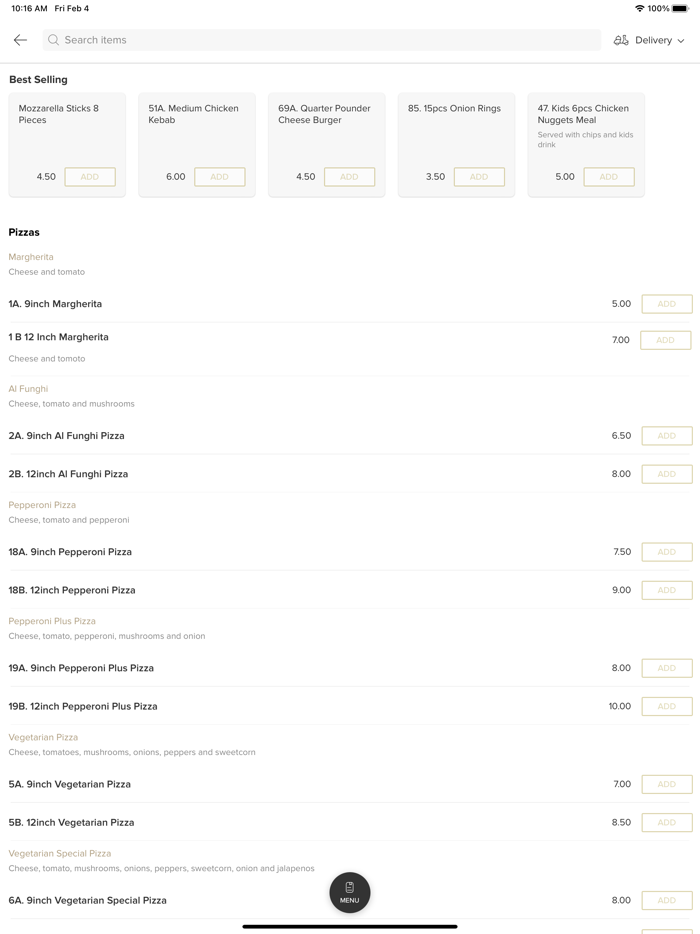Add 1A 9inch Margherita pizza
700x934 pixels.
pyautogui.click(x=667, y=304)
